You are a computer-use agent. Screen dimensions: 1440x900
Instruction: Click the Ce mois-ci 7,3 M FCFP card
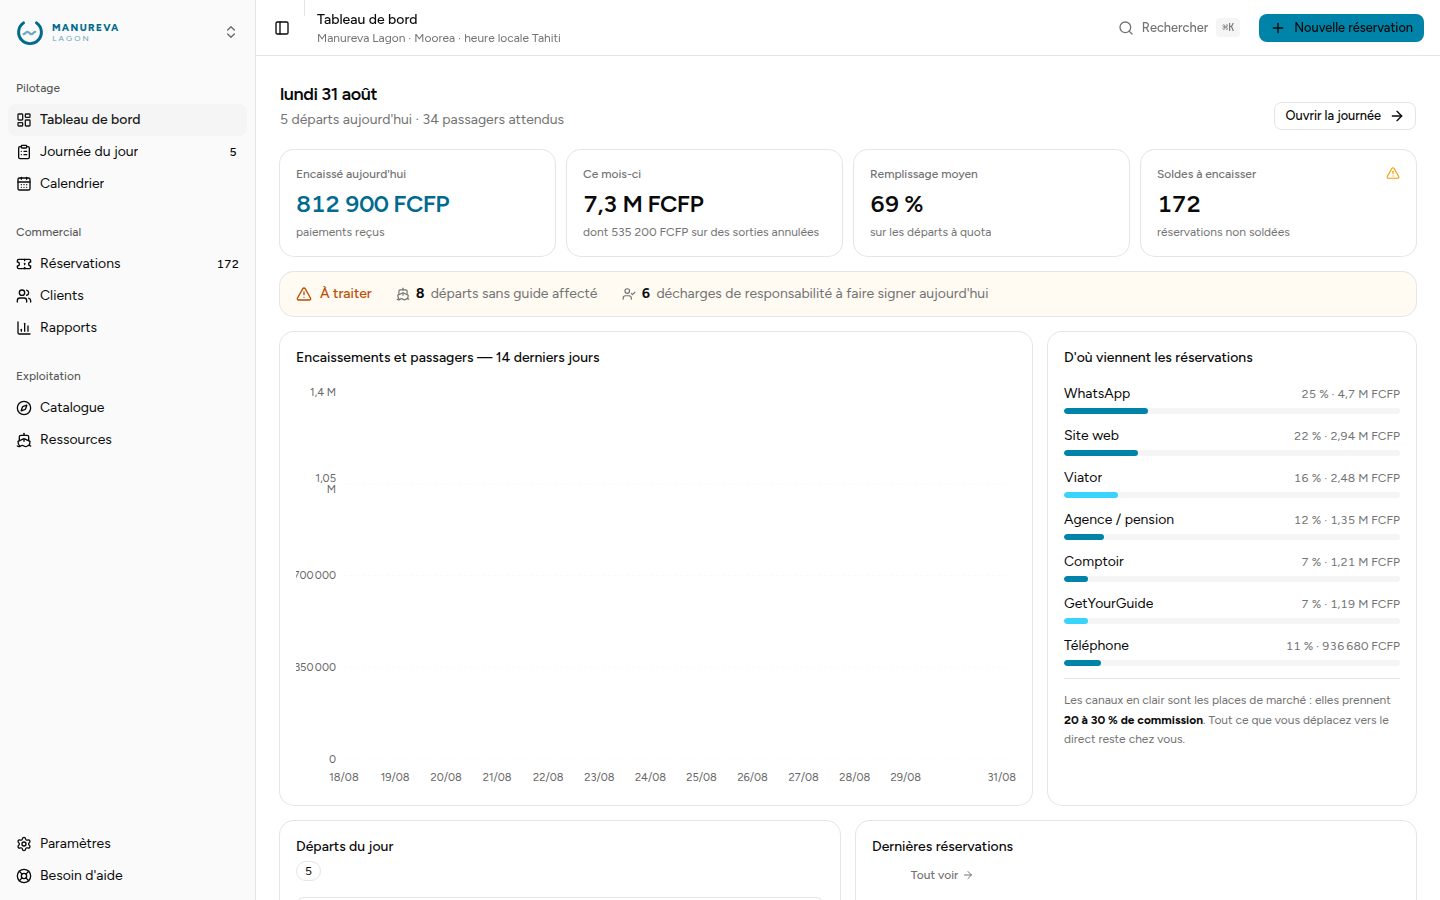click(x=705, y=203)
